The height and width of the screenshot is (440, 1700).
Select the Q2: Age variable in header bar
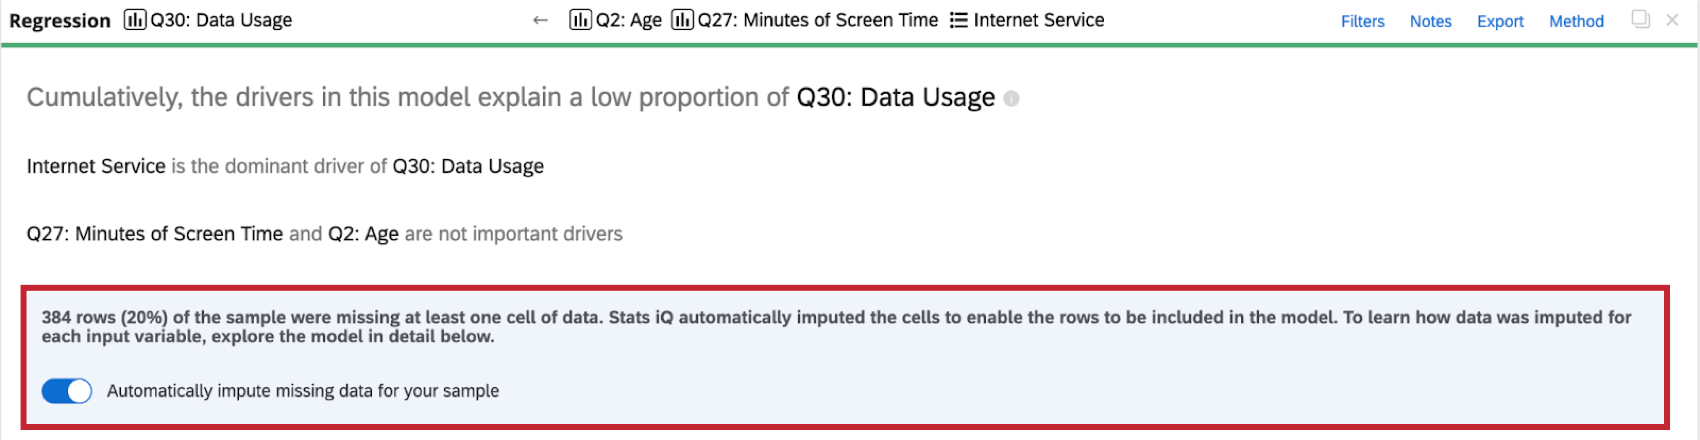[628, 20]
